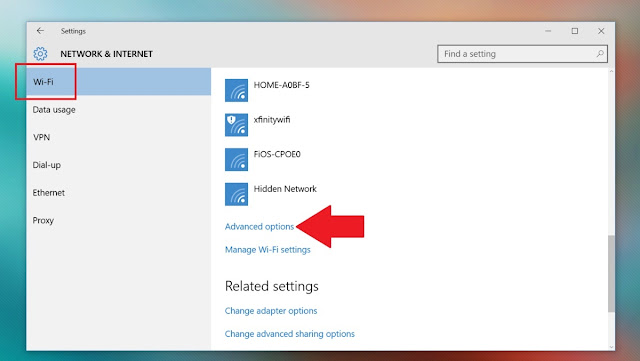This screenshot has width=640, height=361.
Task: Click the back arrow in Settings
Action: (x=40, y=31)
